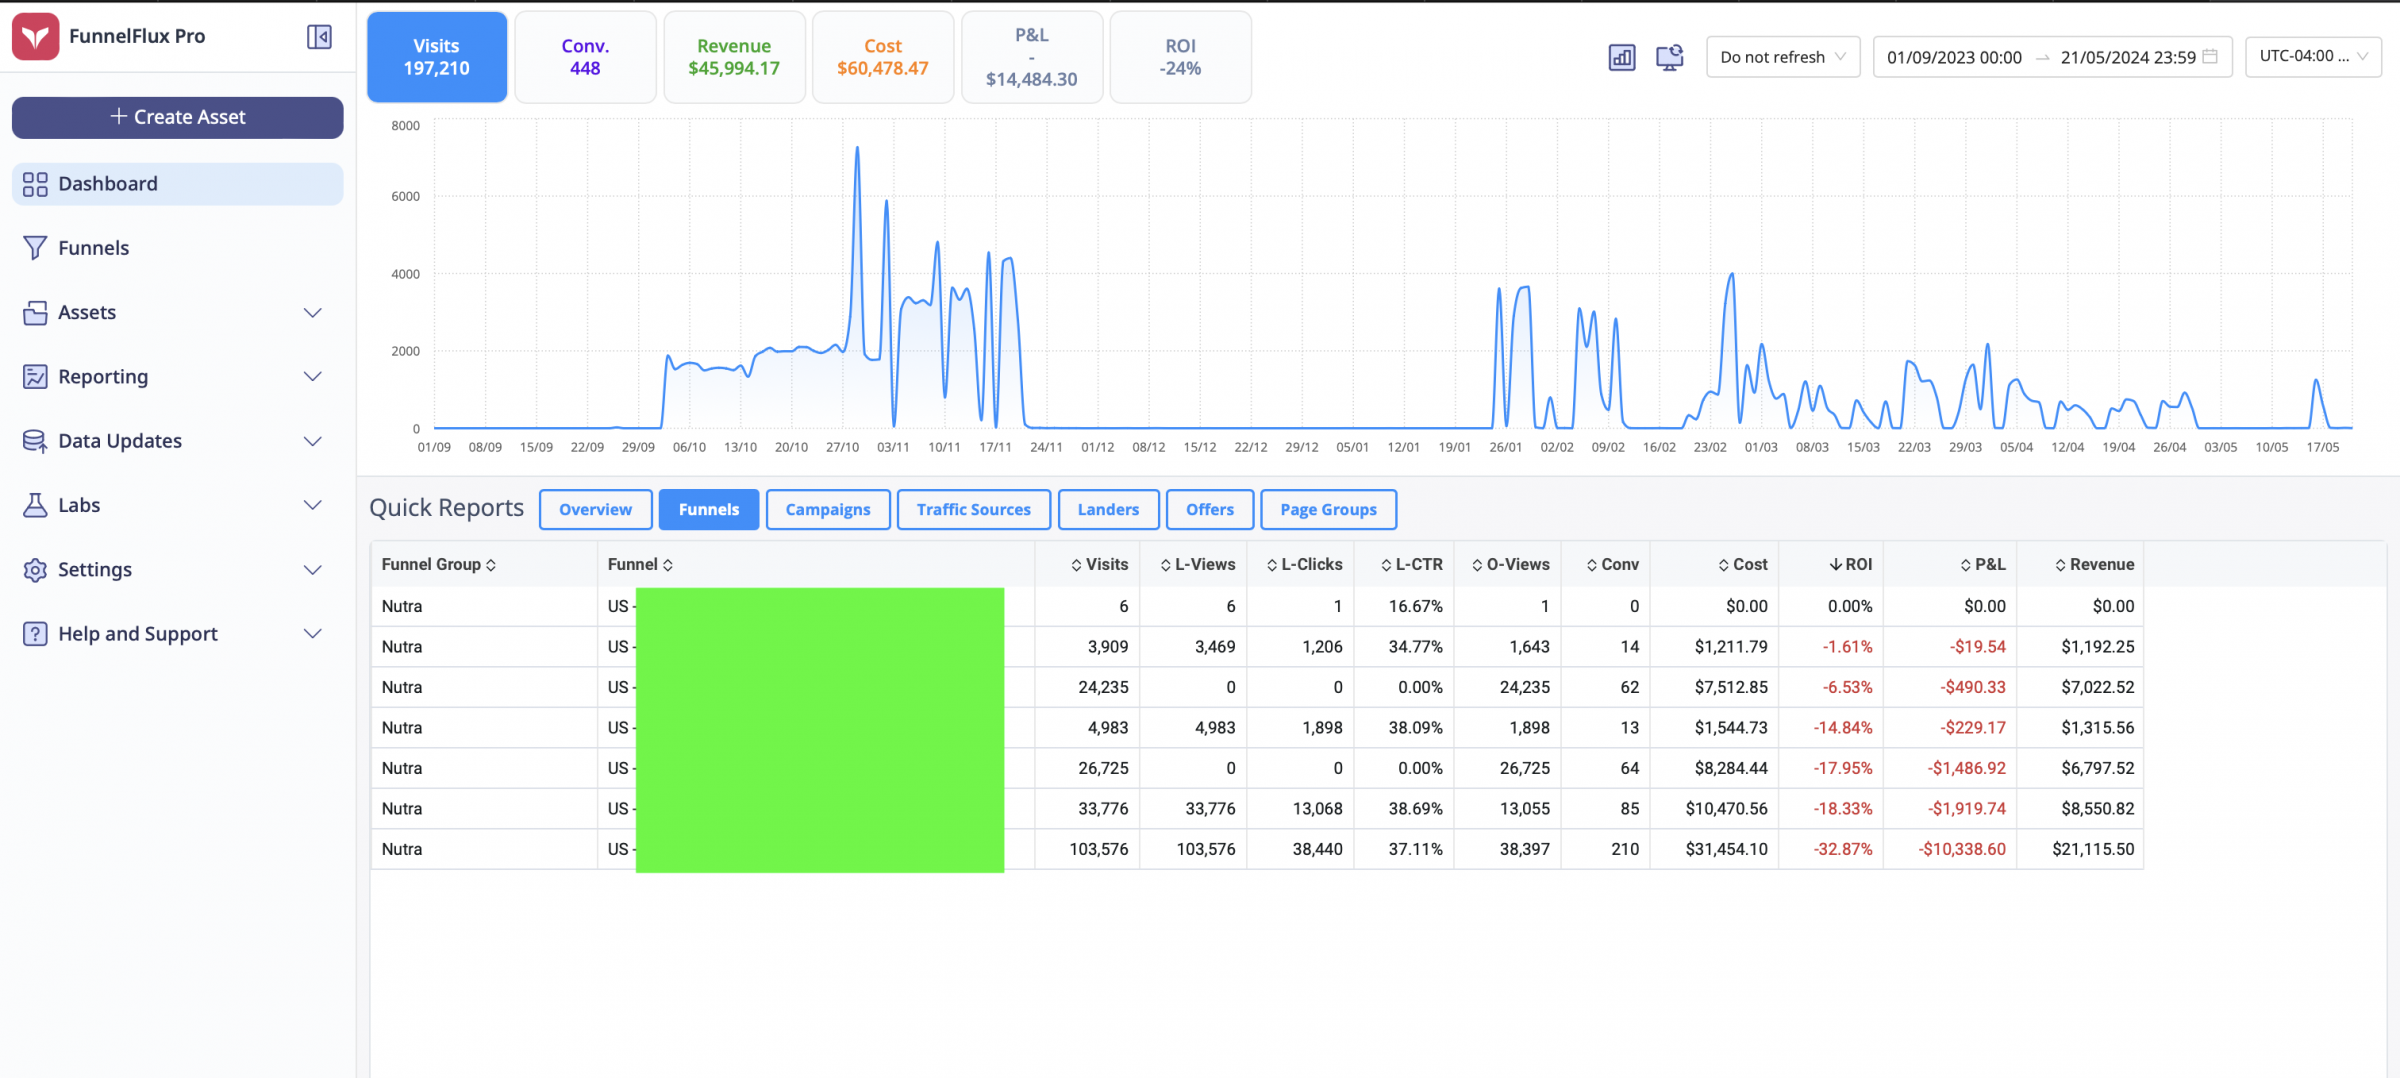The image size is (2400, 1078).
Task: Click the start date 01/09/2023 00:00 field
Action: point(1954,57)
